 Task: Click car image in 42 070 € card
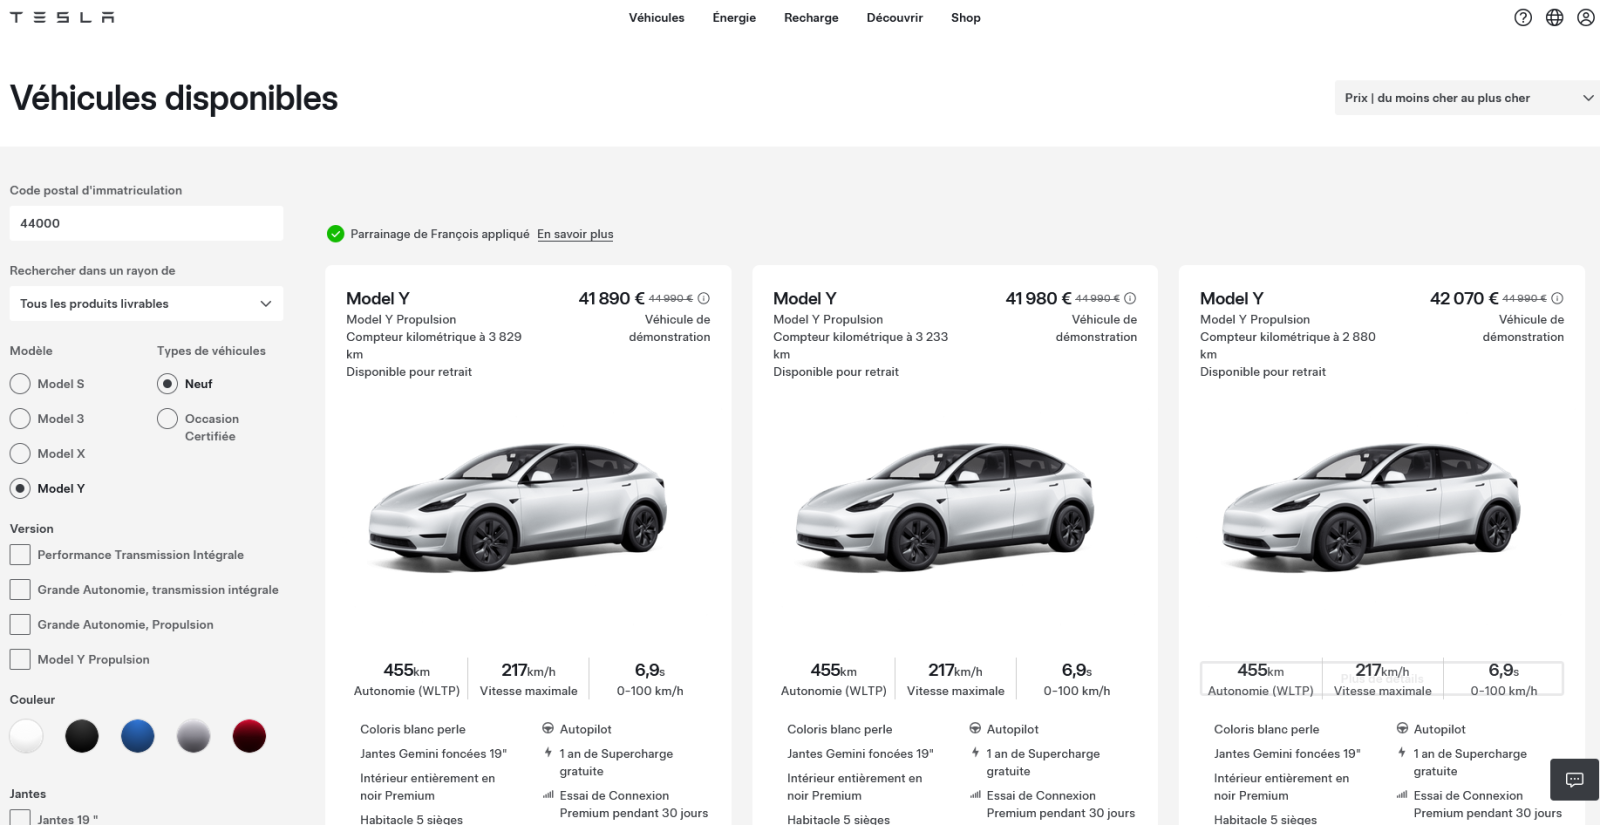point(1372,507)
